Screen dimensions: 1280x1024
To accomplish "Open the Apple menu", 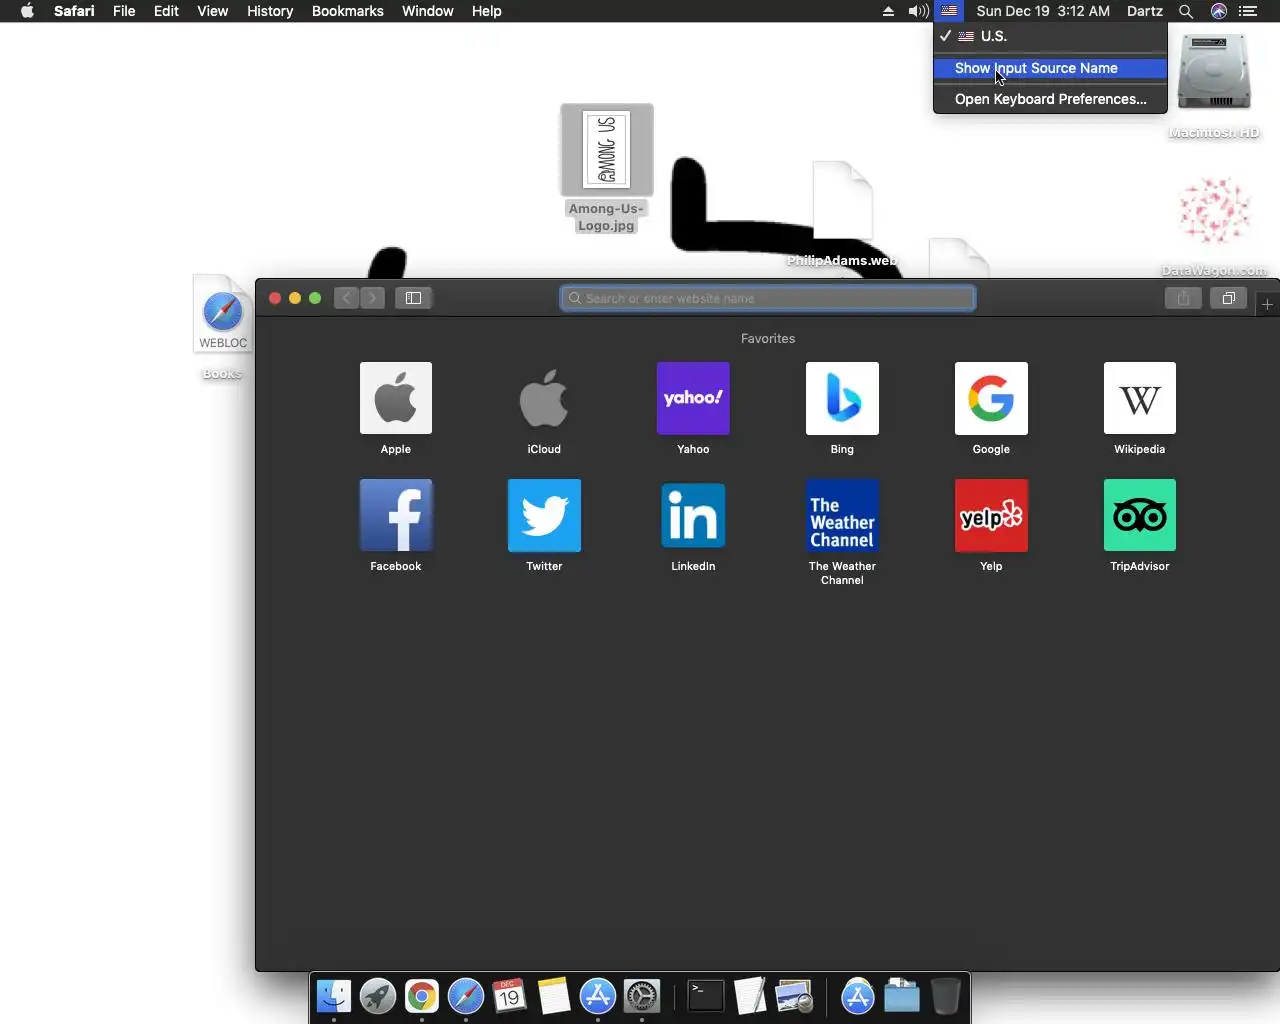I will (27, 11).
